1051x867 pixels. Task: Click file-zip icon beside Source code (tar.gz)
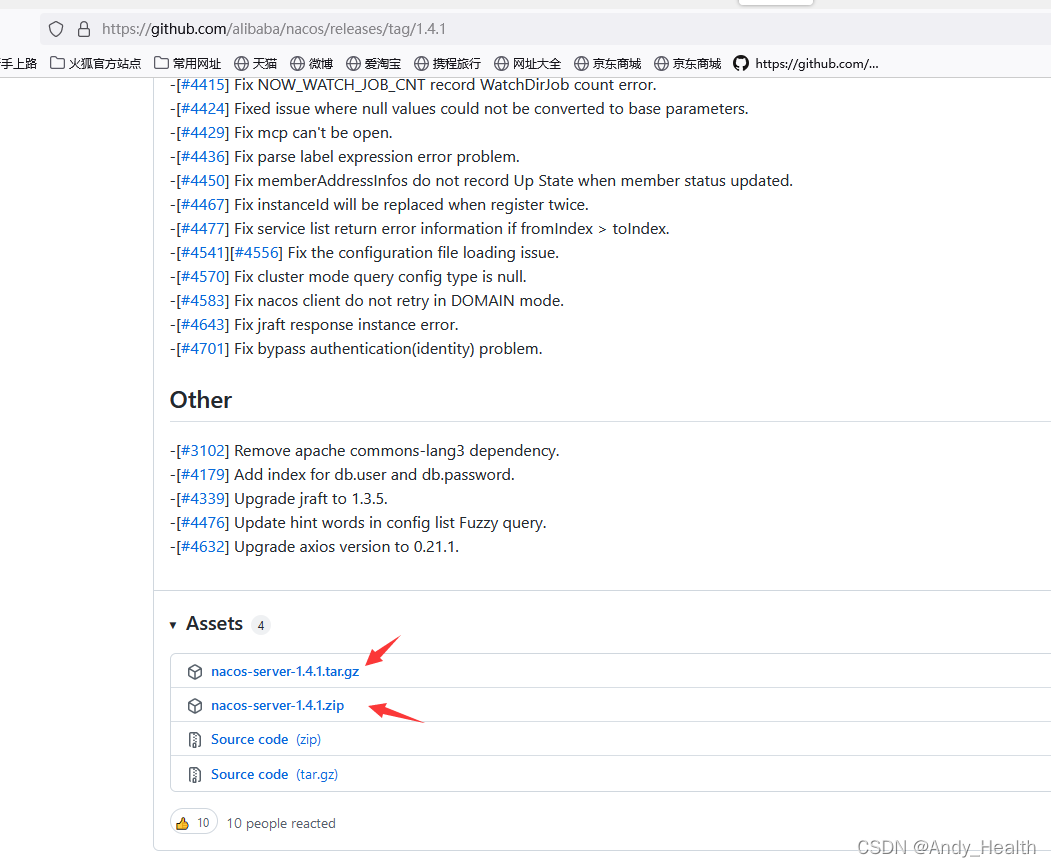[195, 775]
